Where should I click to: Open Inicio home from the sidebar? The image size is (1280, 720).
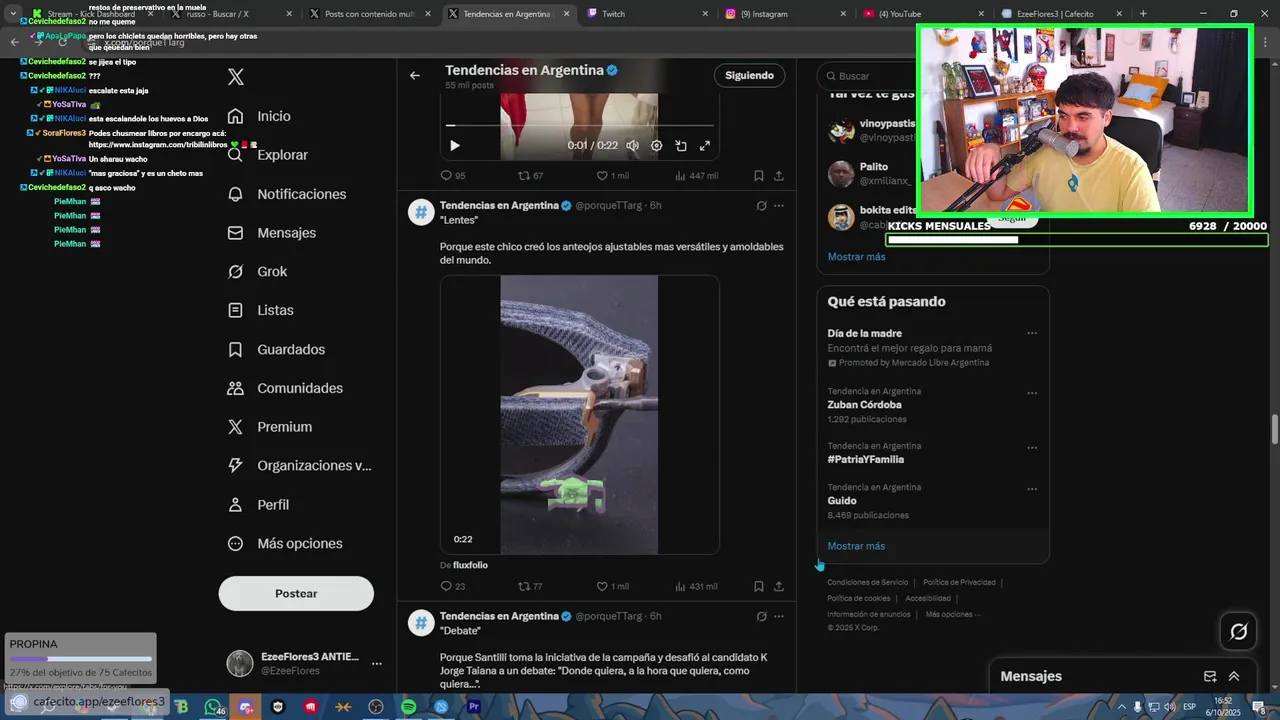(259, 116)
